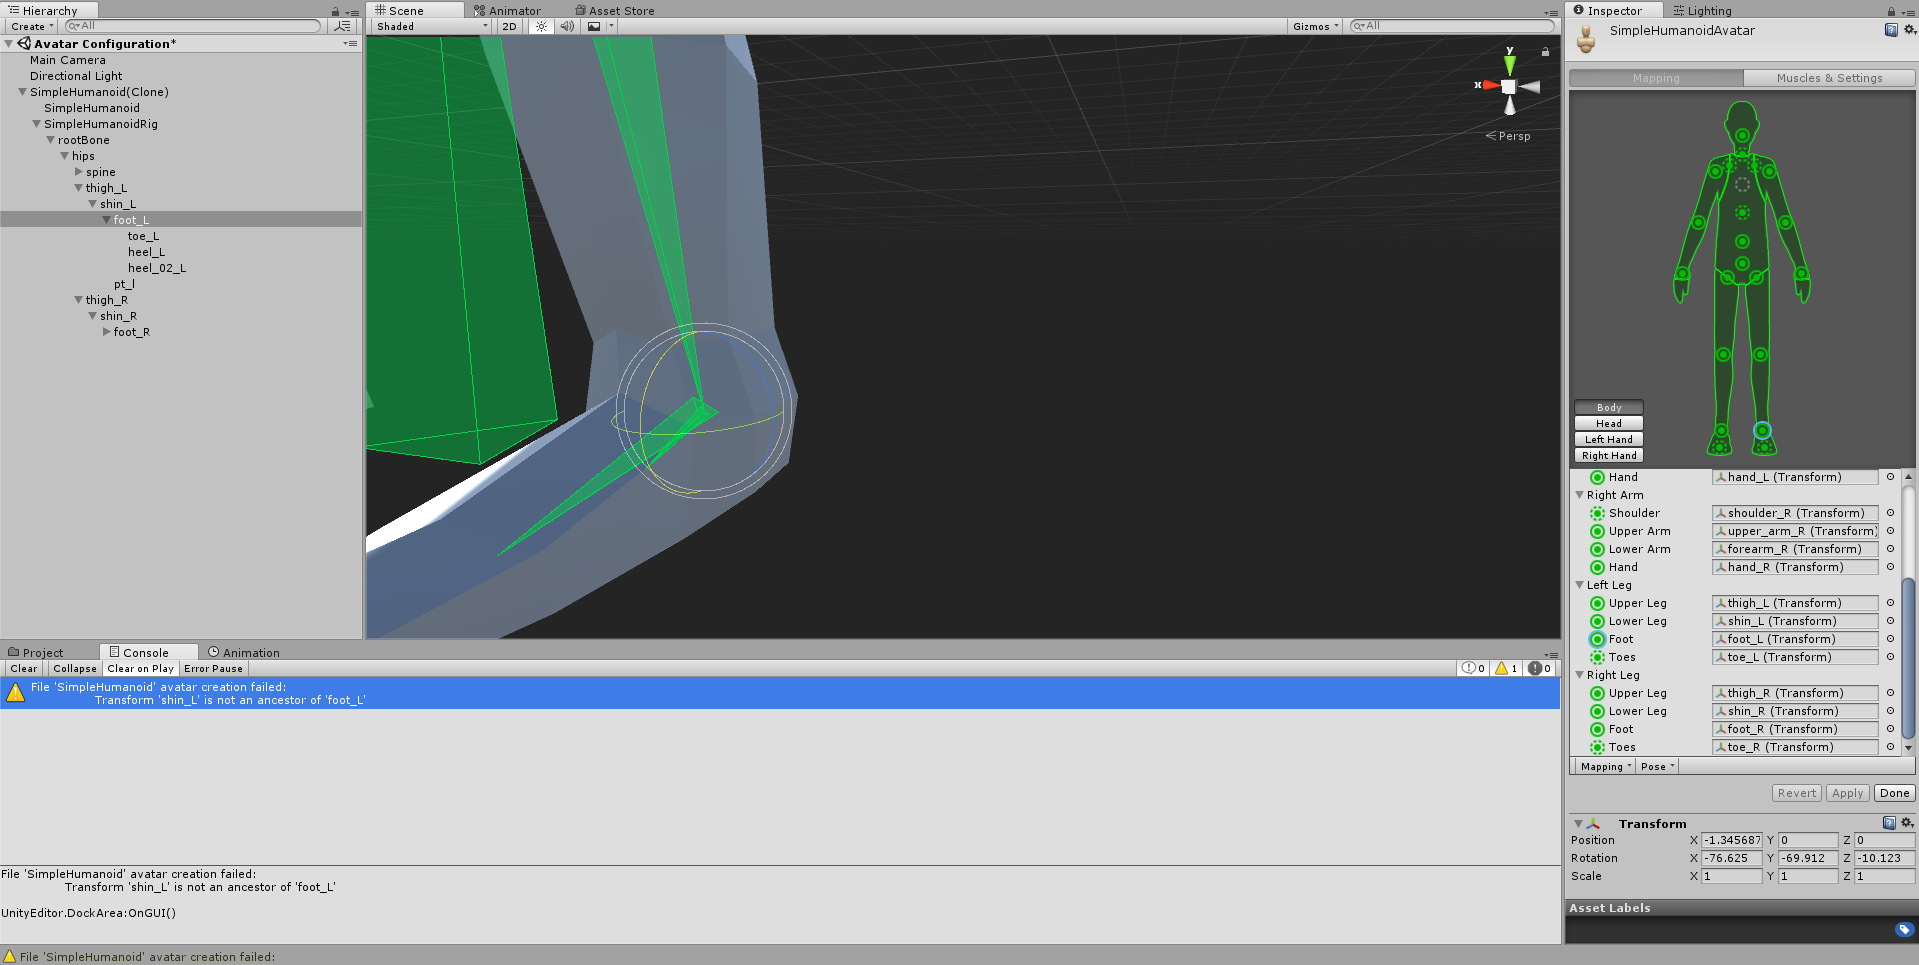Click the shin_L Transform object field

(x=1795, y=621)
